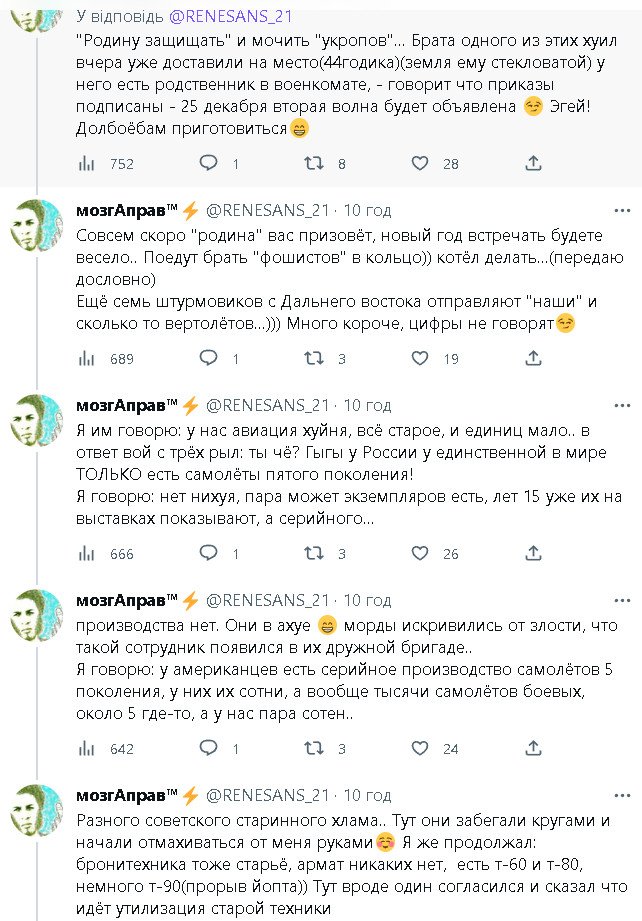Viewport: 642px width, 921px height.
Task: Click avatar of the tweet with 666 views
Action: pos(36,421)
